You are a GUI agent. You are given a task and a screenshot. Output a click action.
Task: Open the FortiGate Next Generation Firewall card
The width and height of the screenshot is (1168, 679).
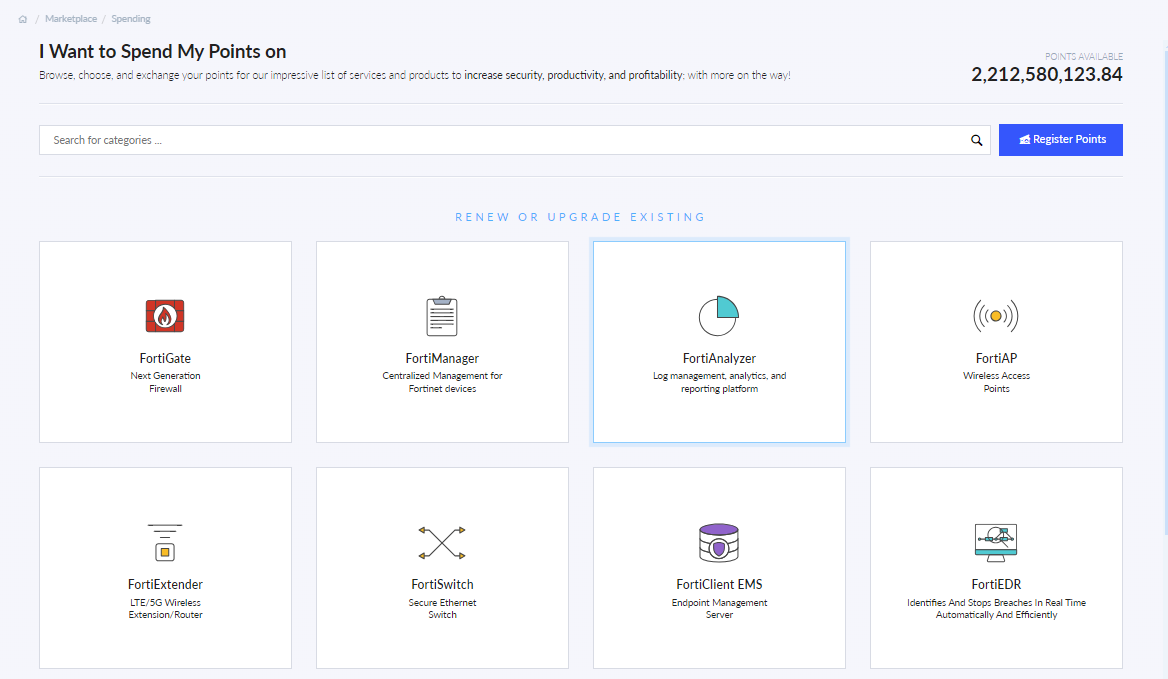coord(165,341)
